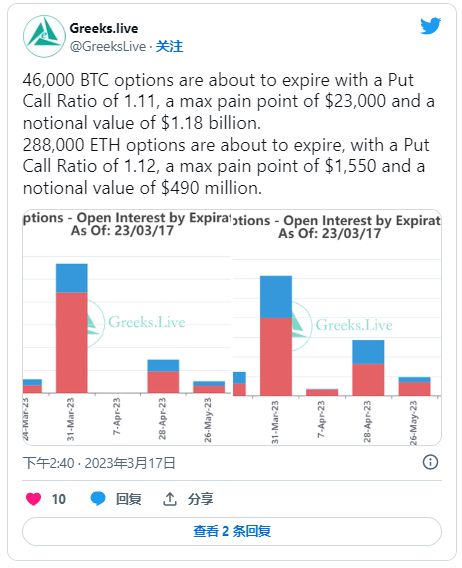Click the 关注 follow link

click(x=169, y=46)
